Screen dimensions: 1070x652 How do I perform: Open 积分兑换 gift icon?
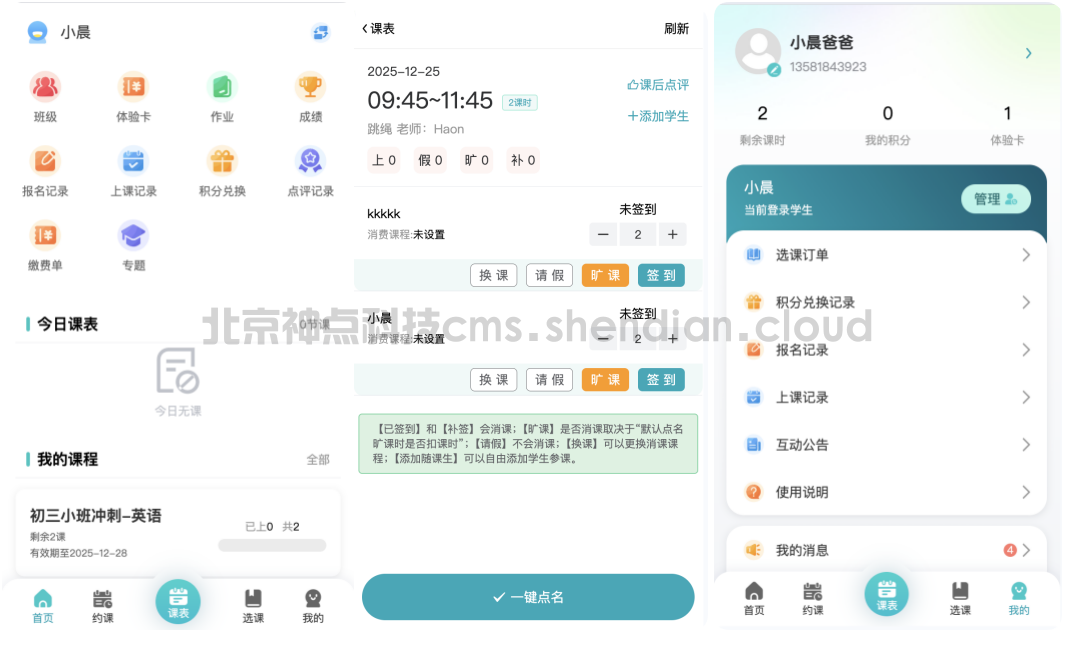pos(222,161)
